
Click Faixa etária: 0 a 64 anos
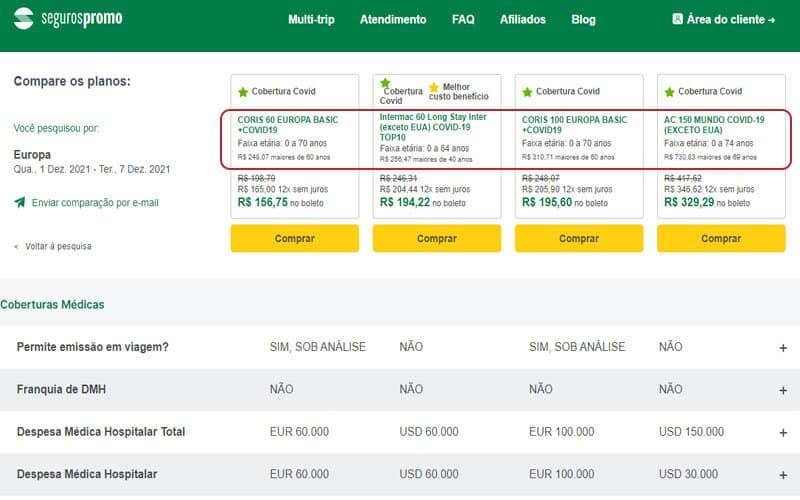click(424, 148)
